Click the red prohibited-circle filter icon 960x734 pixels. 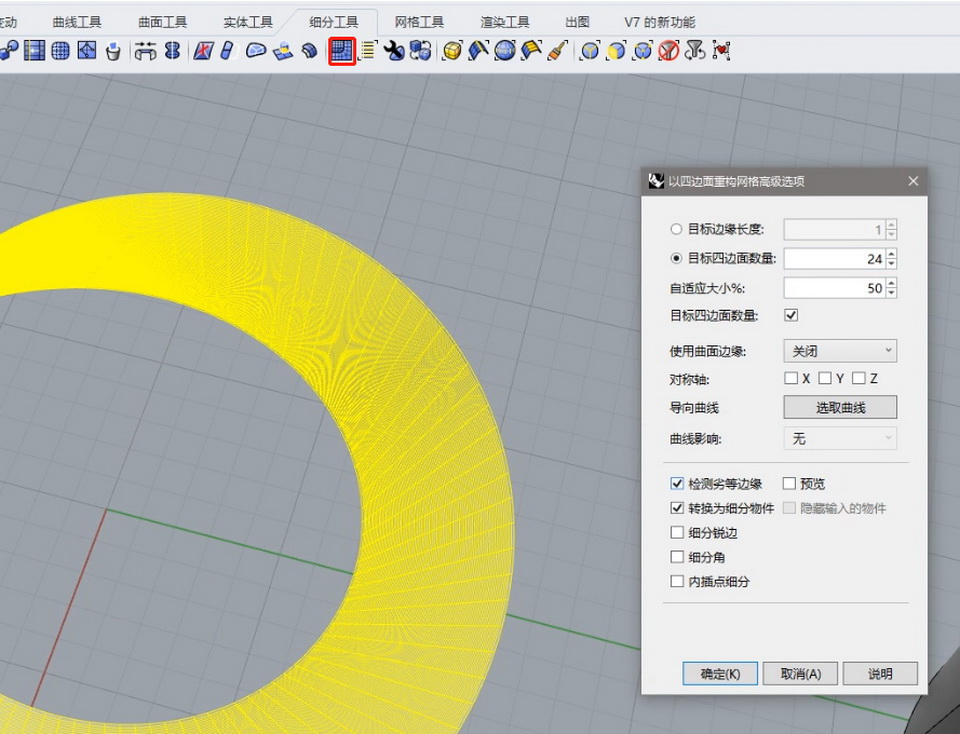coord(669,50)
